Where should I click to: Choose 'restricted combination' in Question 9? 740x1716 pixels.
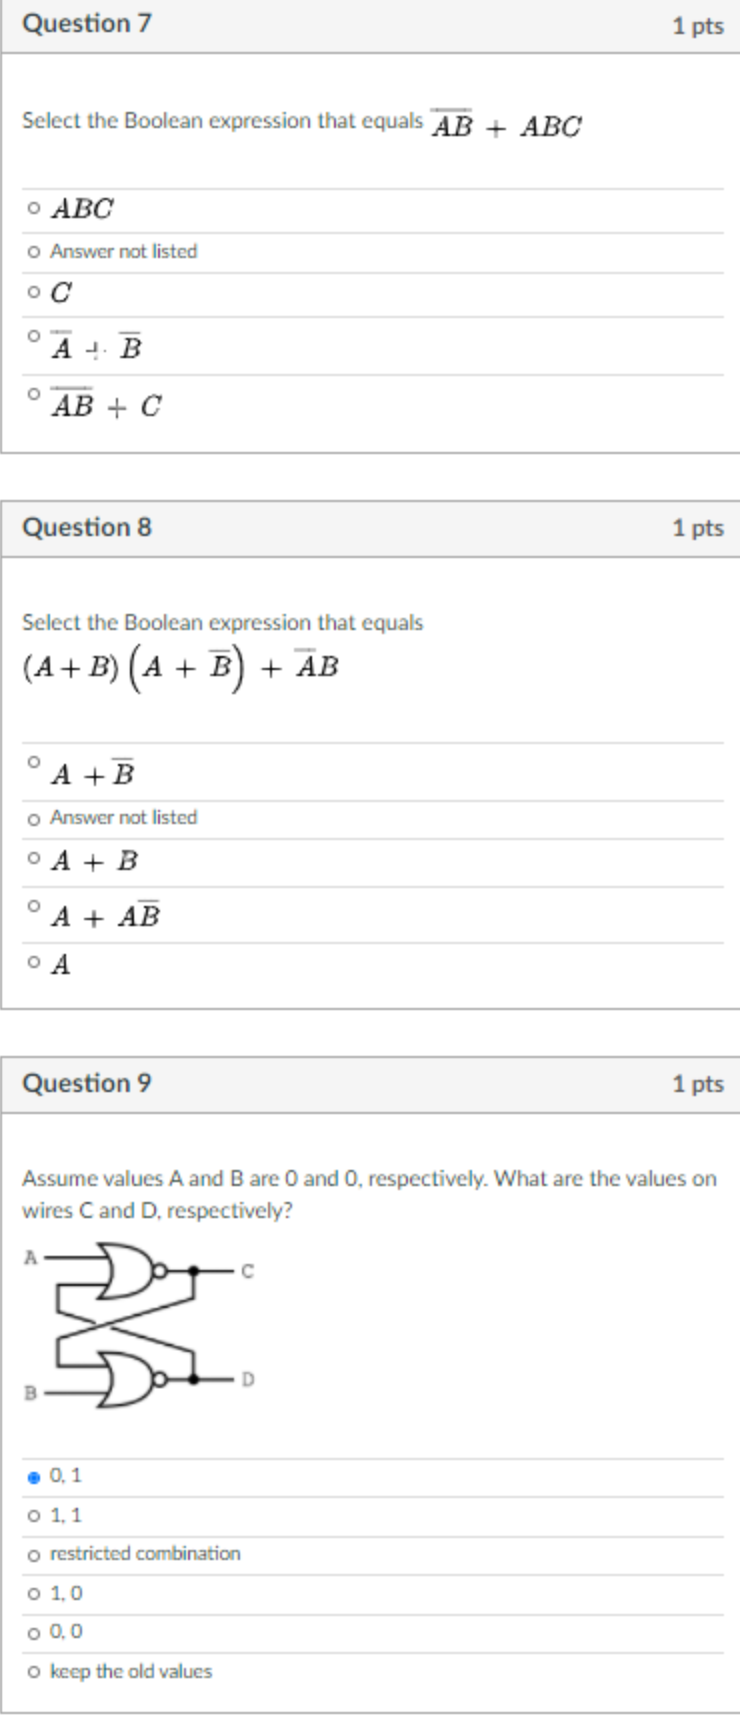pos(35,1553)
